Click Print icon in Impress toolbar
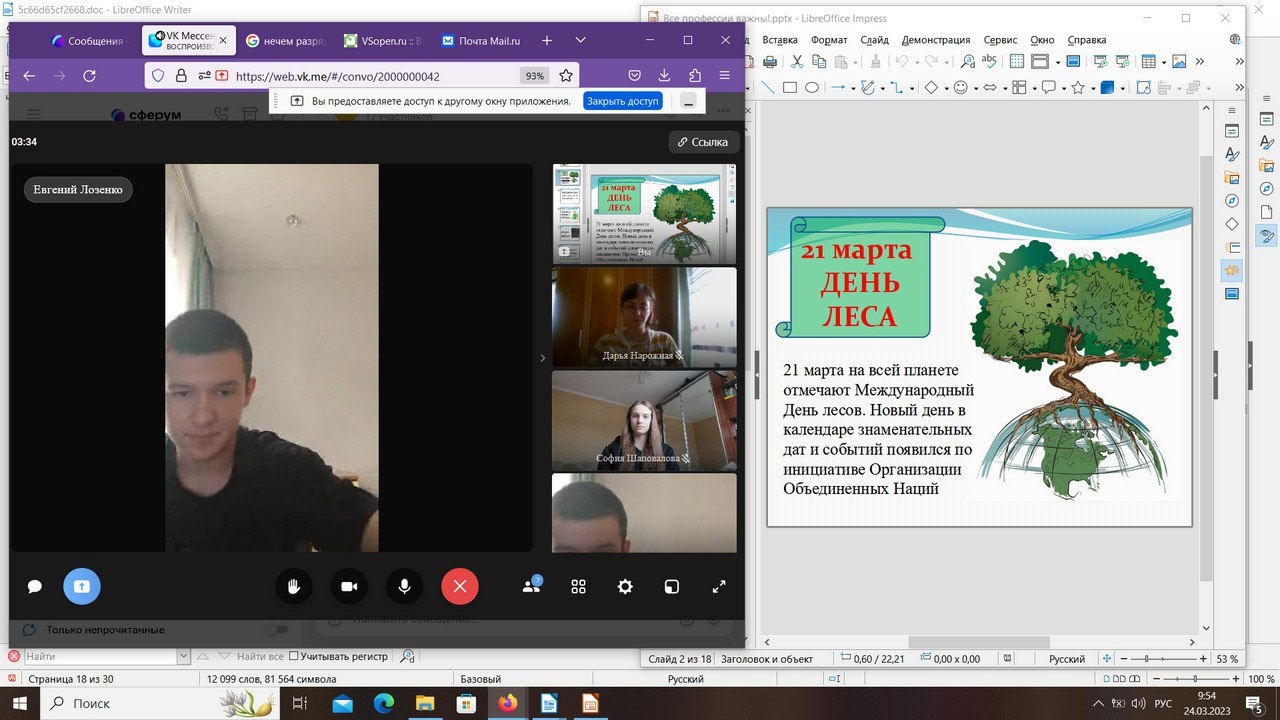 click(x=769, y=61)
